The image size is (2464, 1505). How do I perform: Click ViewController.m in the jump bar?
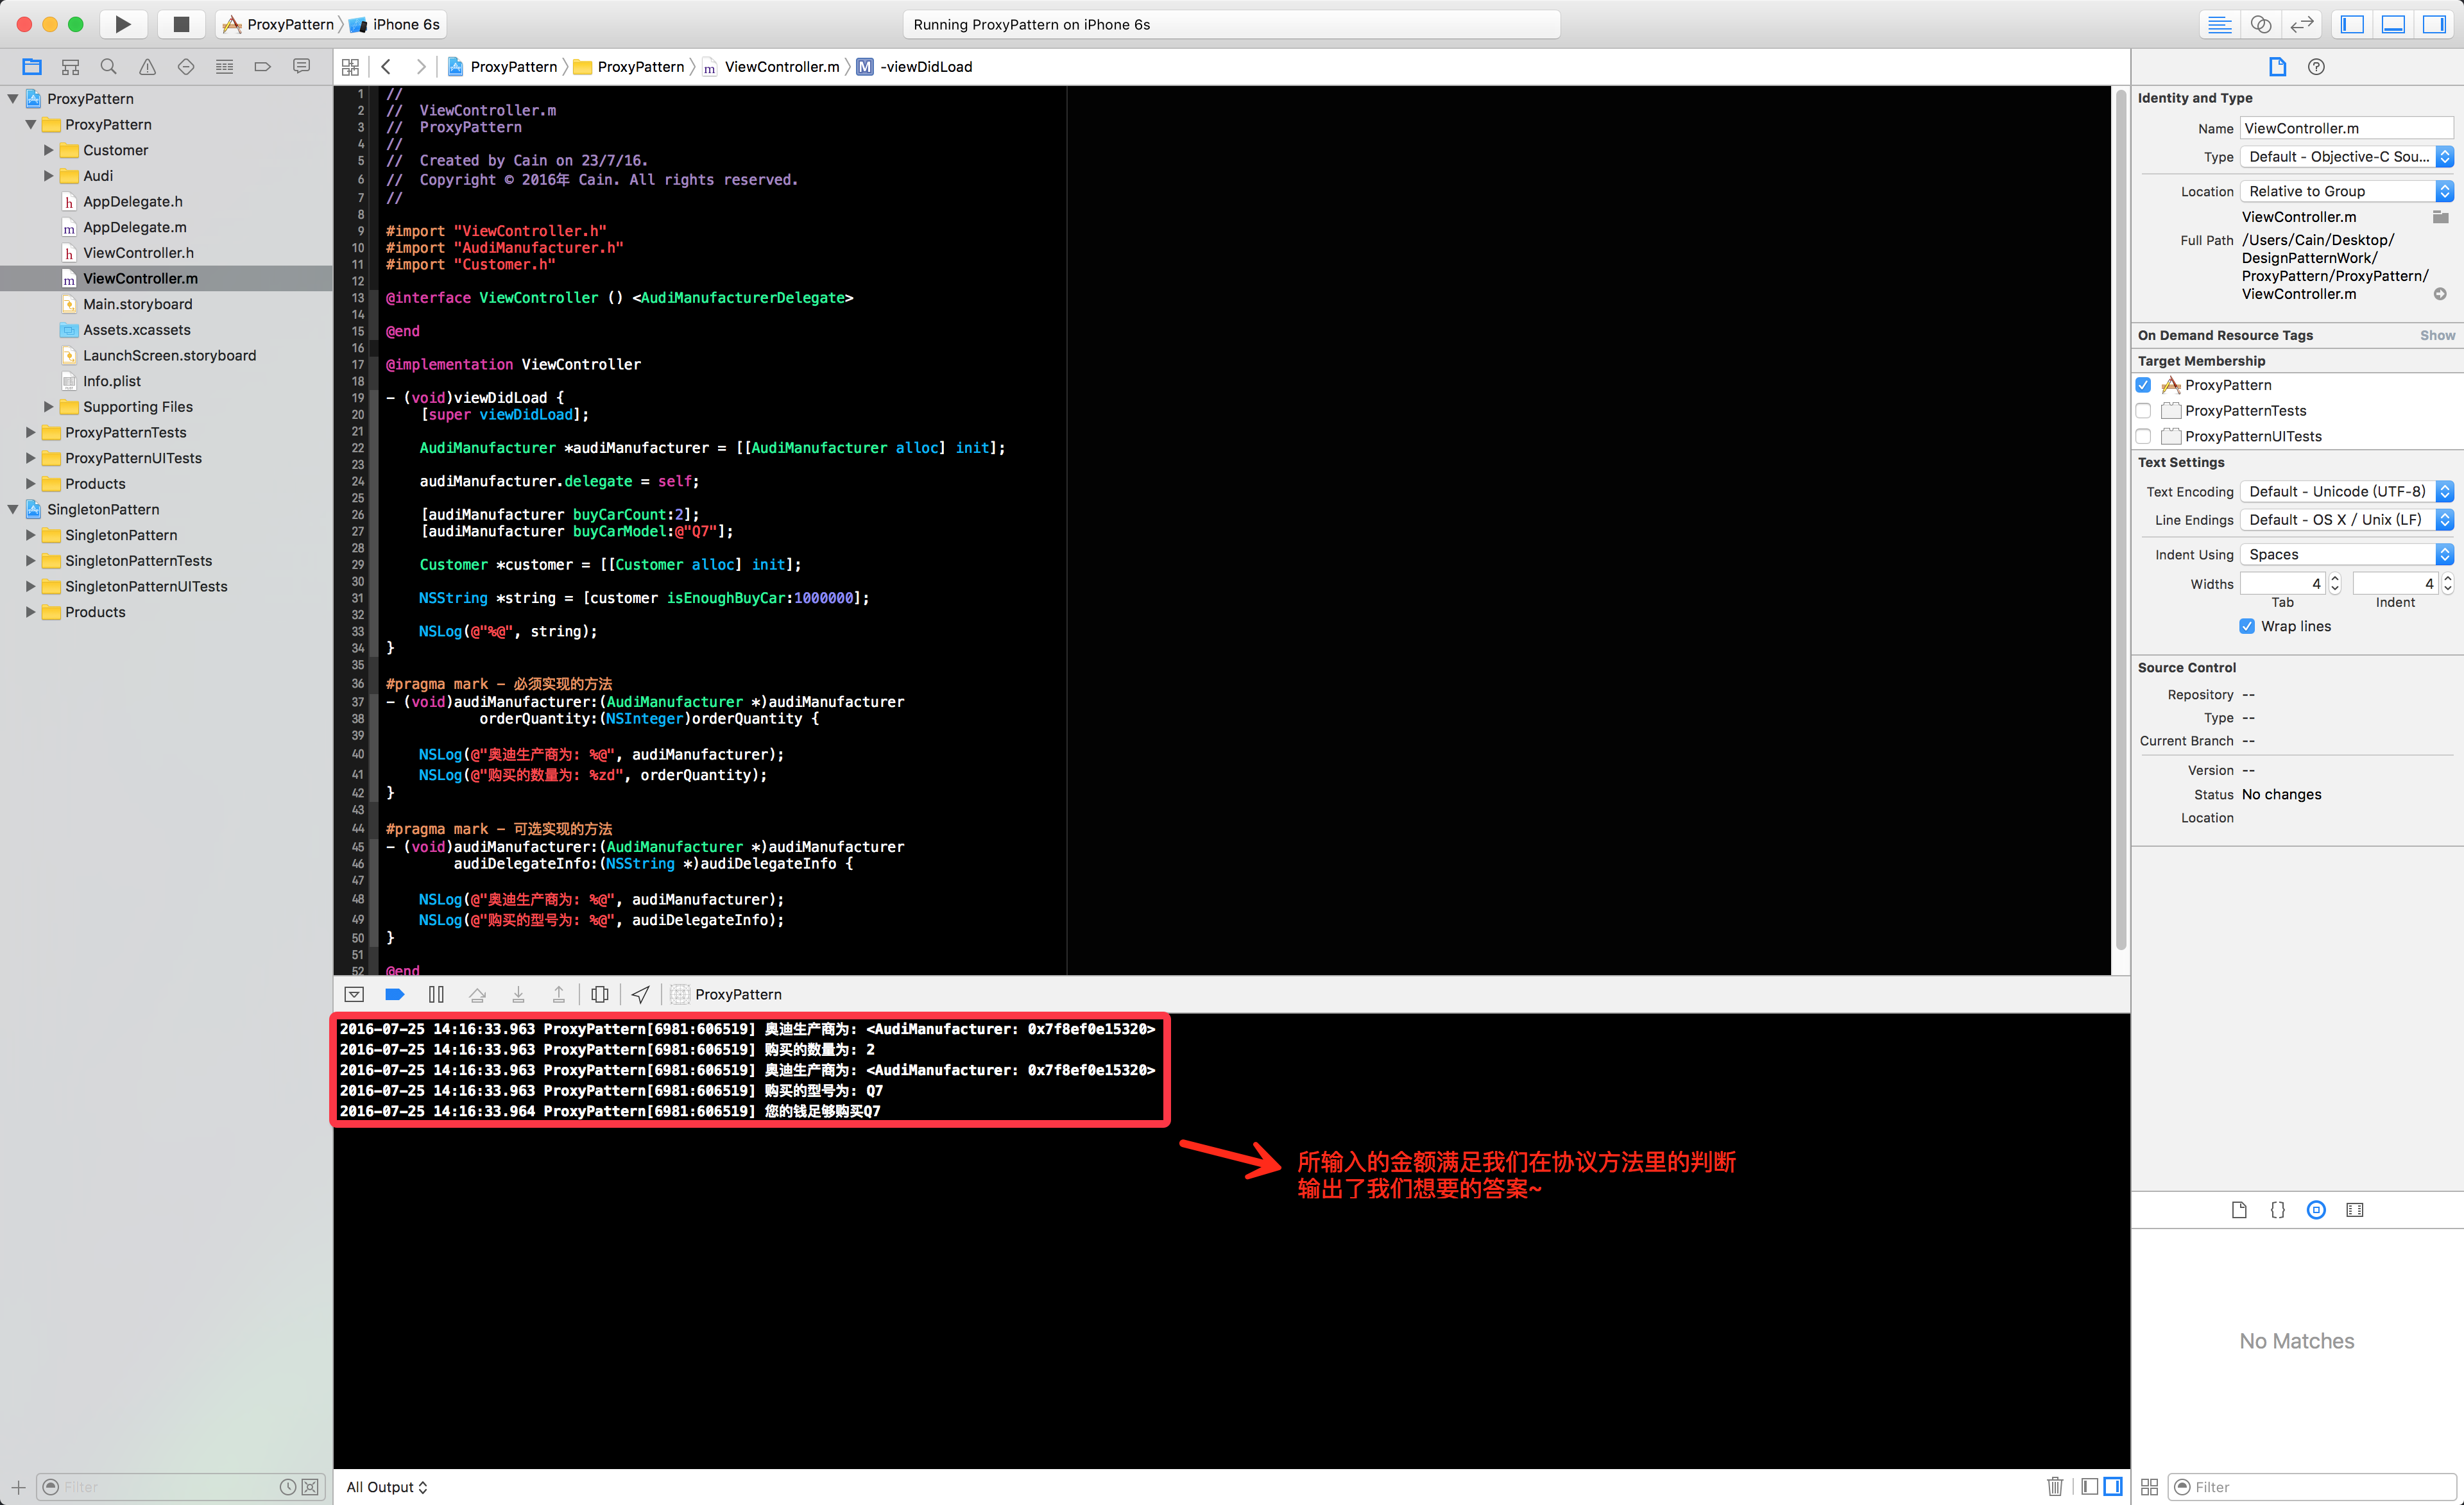point(781,67)
